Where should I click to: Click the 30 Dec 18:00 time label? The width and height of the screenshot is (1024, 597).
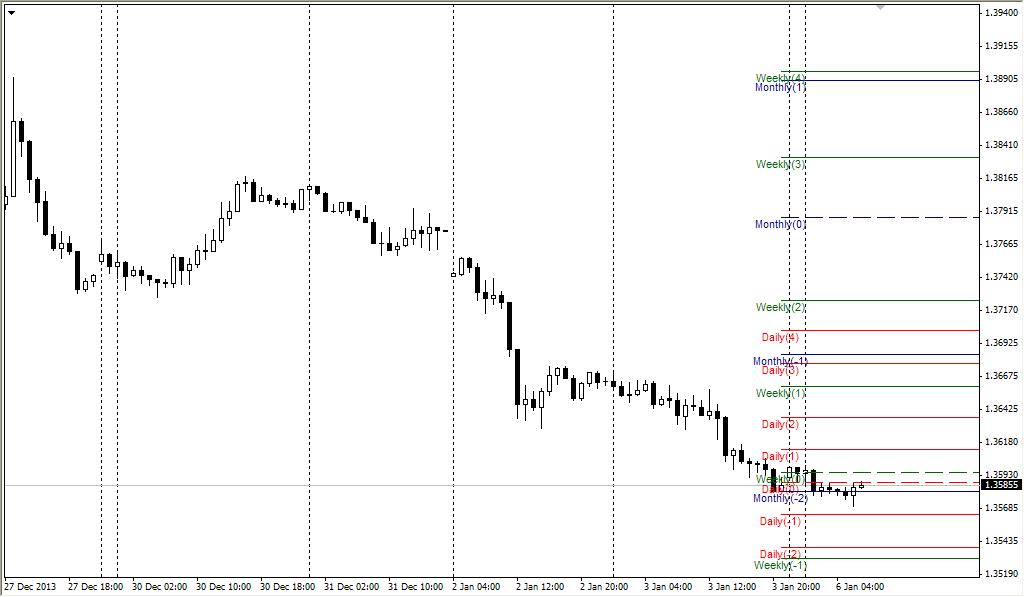[287, 587]
